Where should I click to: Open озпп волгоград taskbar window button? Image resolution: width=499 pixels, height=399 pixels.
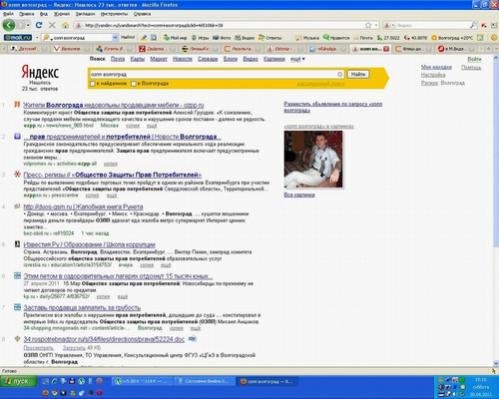[267, 381]
